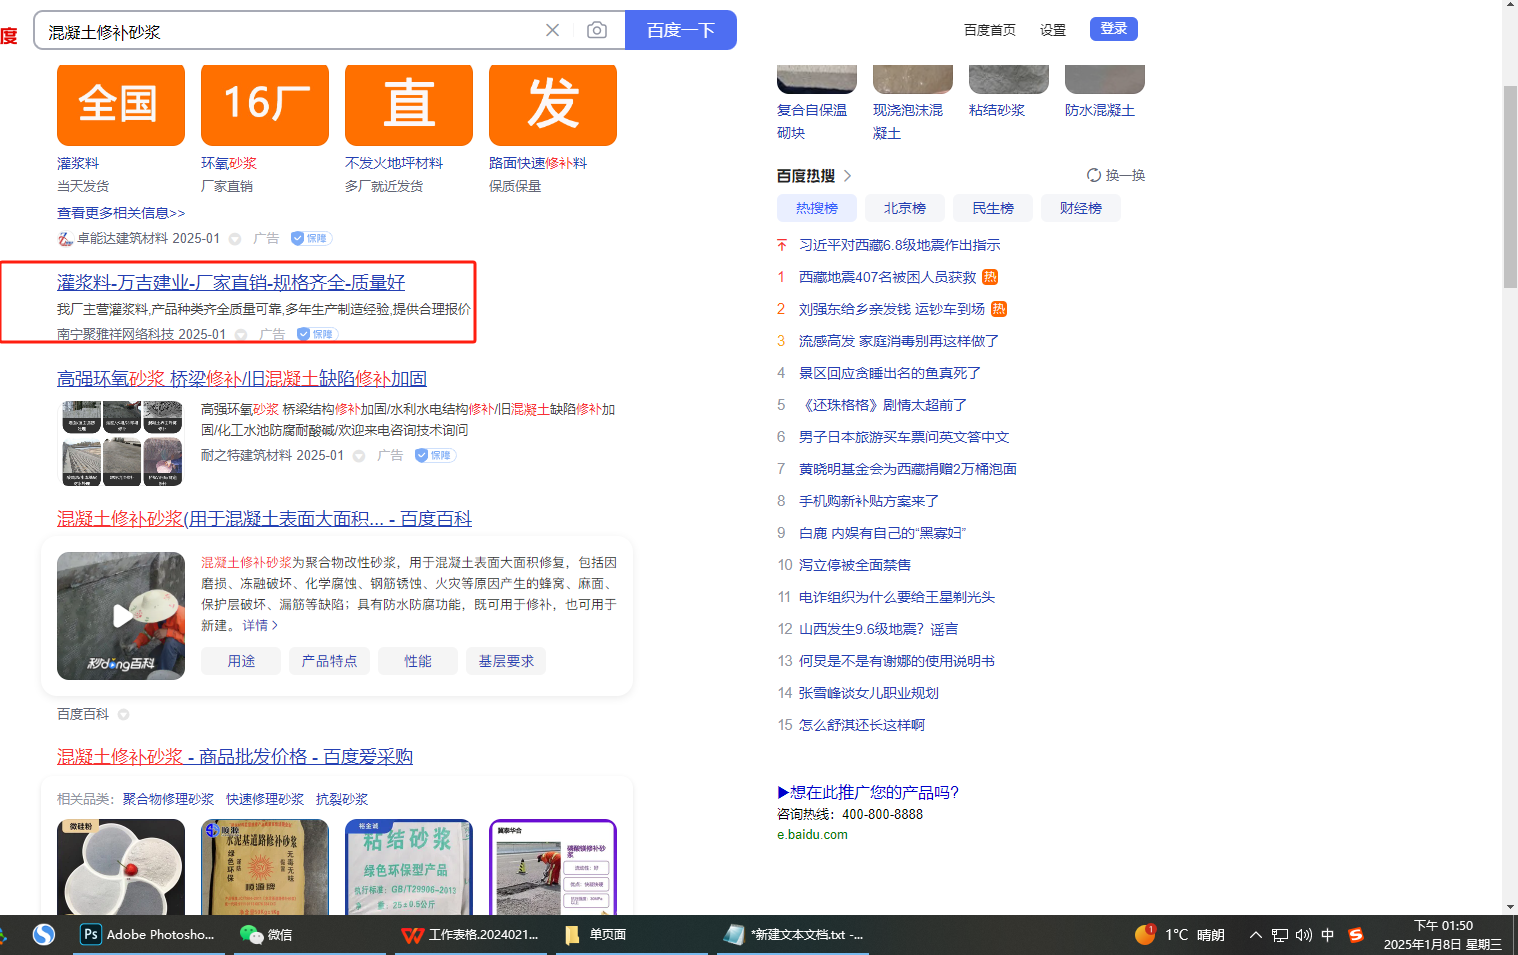Open the 新建文本文档.txt Notepad taskbar item
Image resolution: width=1518 pixels, height=955 pixels.
794,934
